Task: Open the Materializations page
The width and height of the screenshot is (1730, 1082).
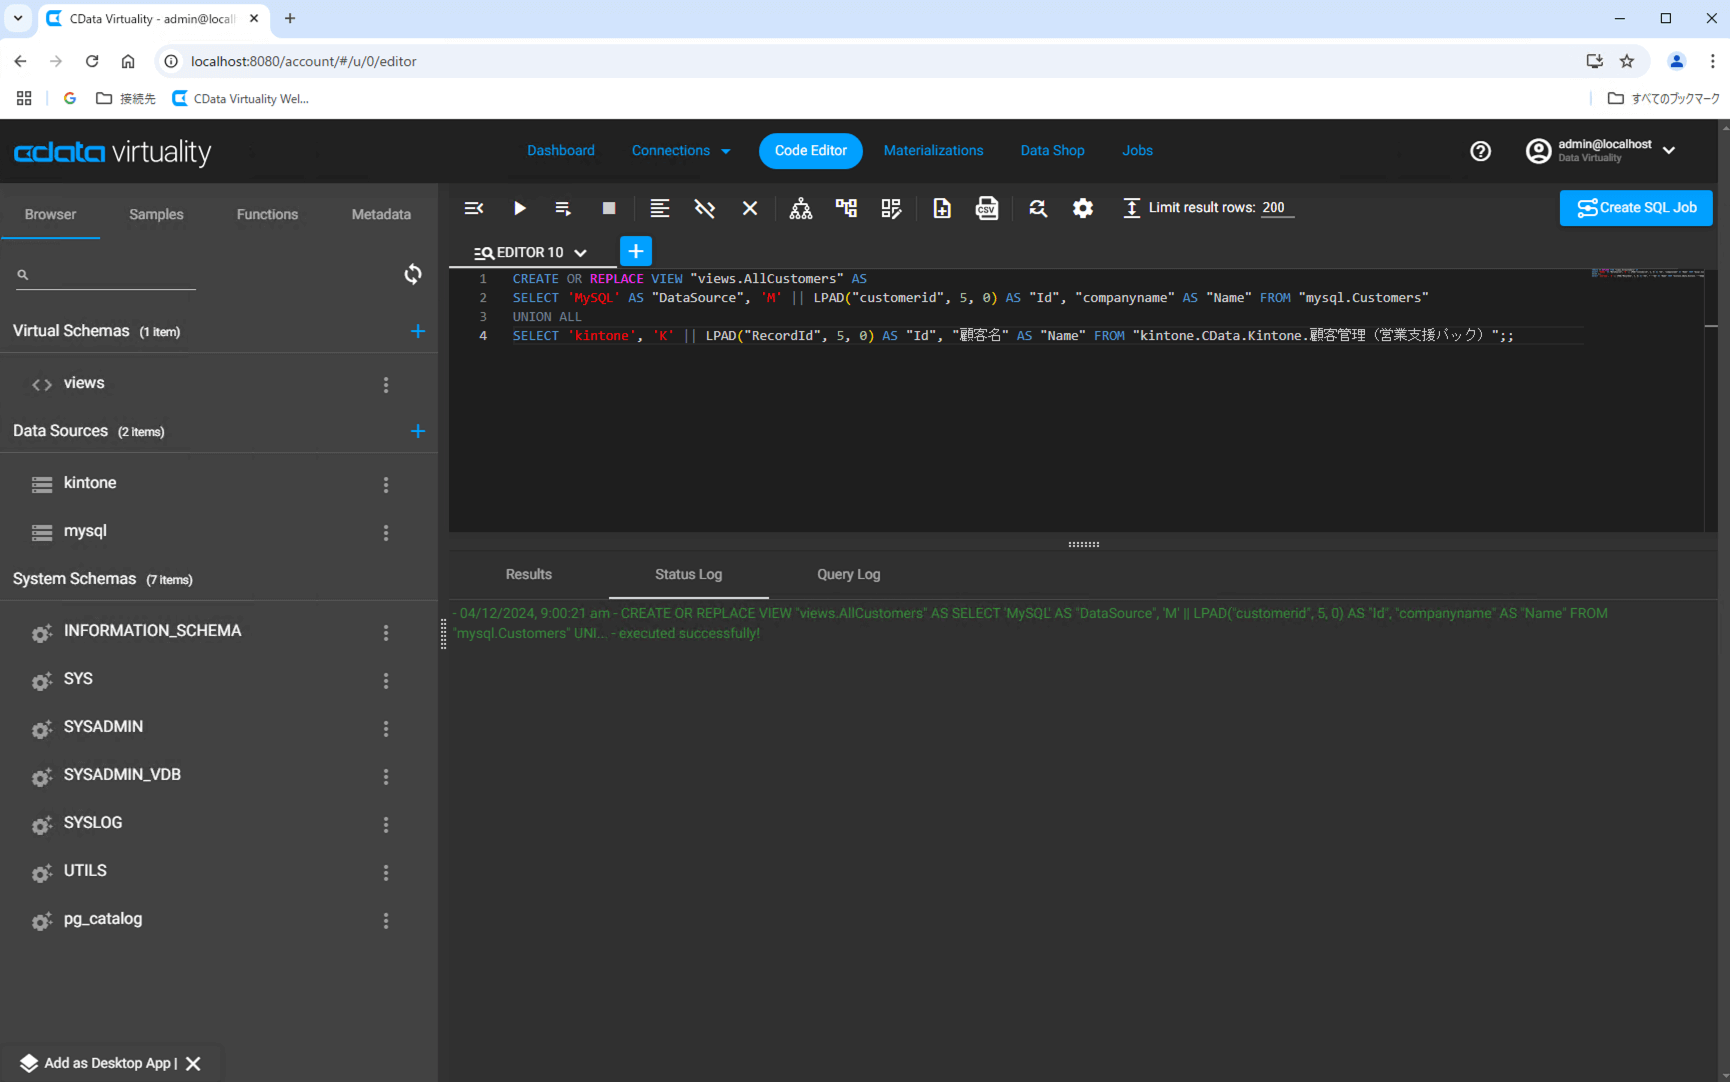Action: [x=933, y=151]
